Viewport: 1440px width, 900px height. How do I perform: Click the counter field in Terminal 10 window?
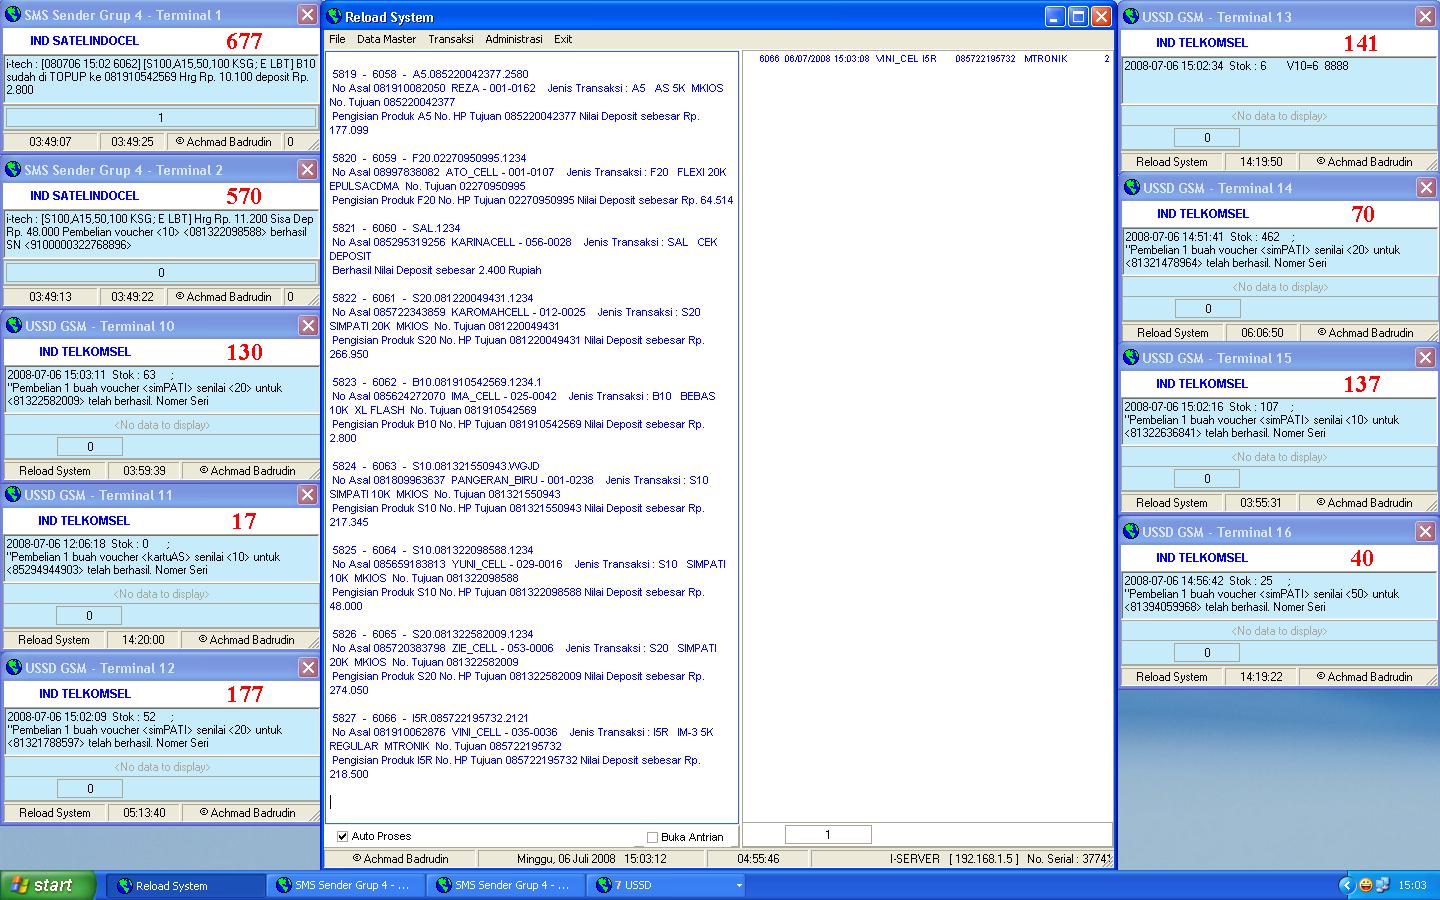click(90, 447)
